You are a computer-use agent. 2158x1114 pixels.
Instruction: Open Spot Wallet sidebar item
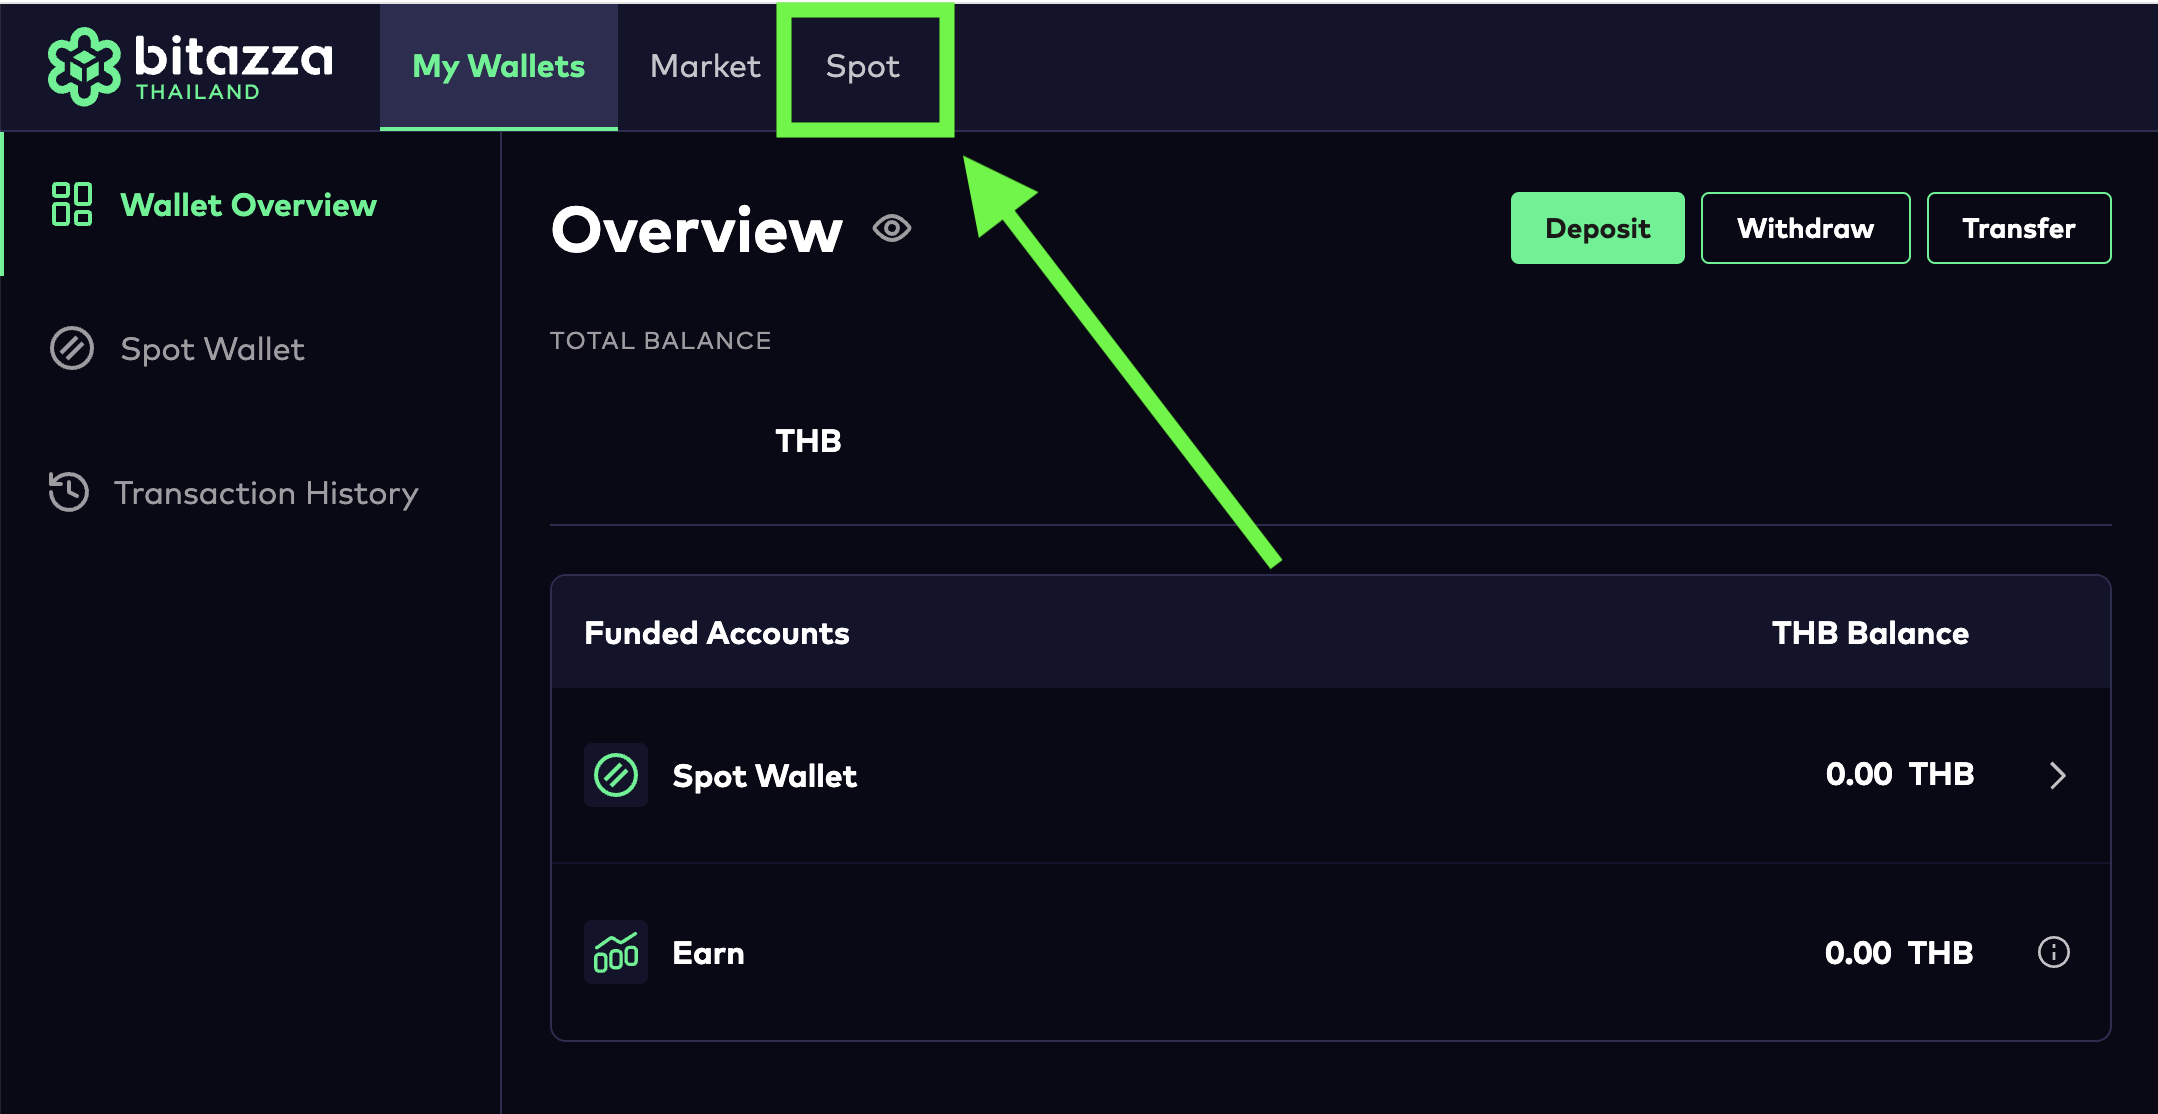[212, 349]
